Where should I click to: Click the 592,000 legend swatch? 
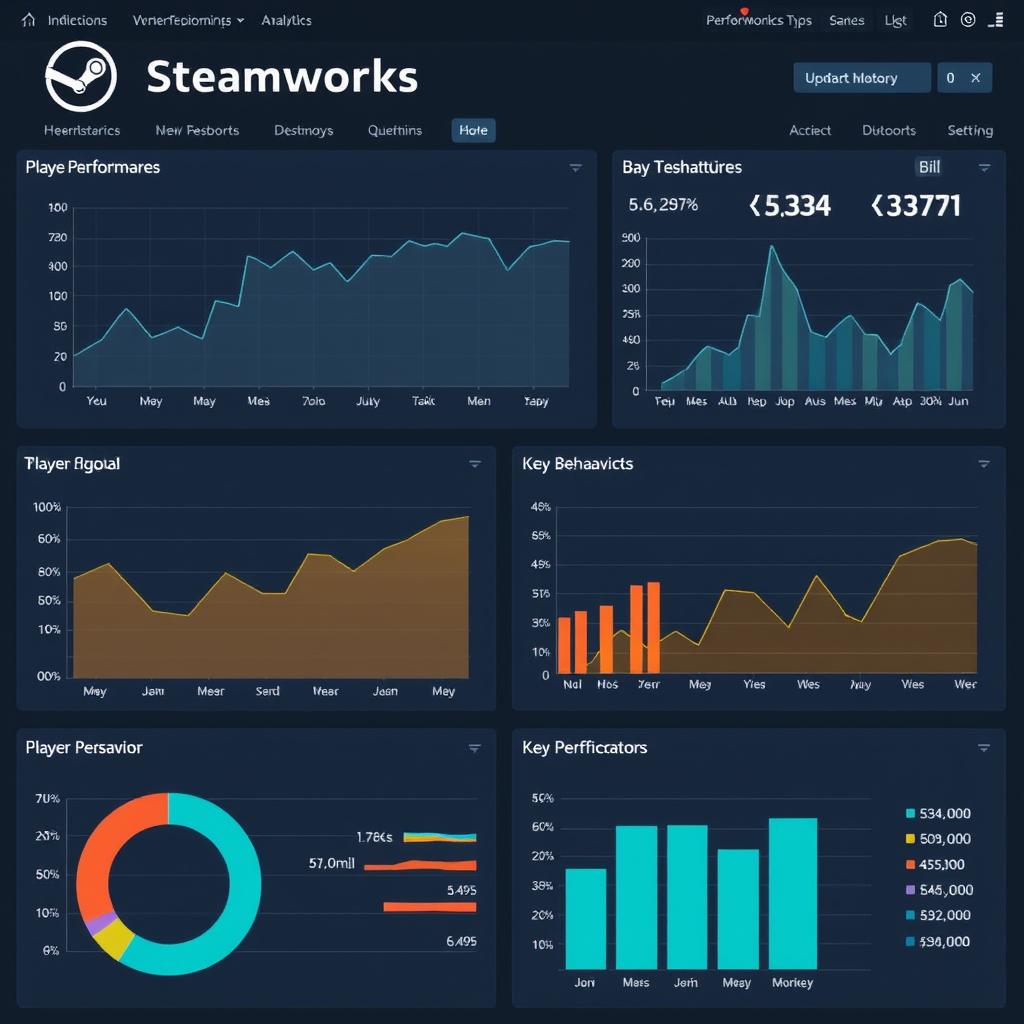pos(910,915)
